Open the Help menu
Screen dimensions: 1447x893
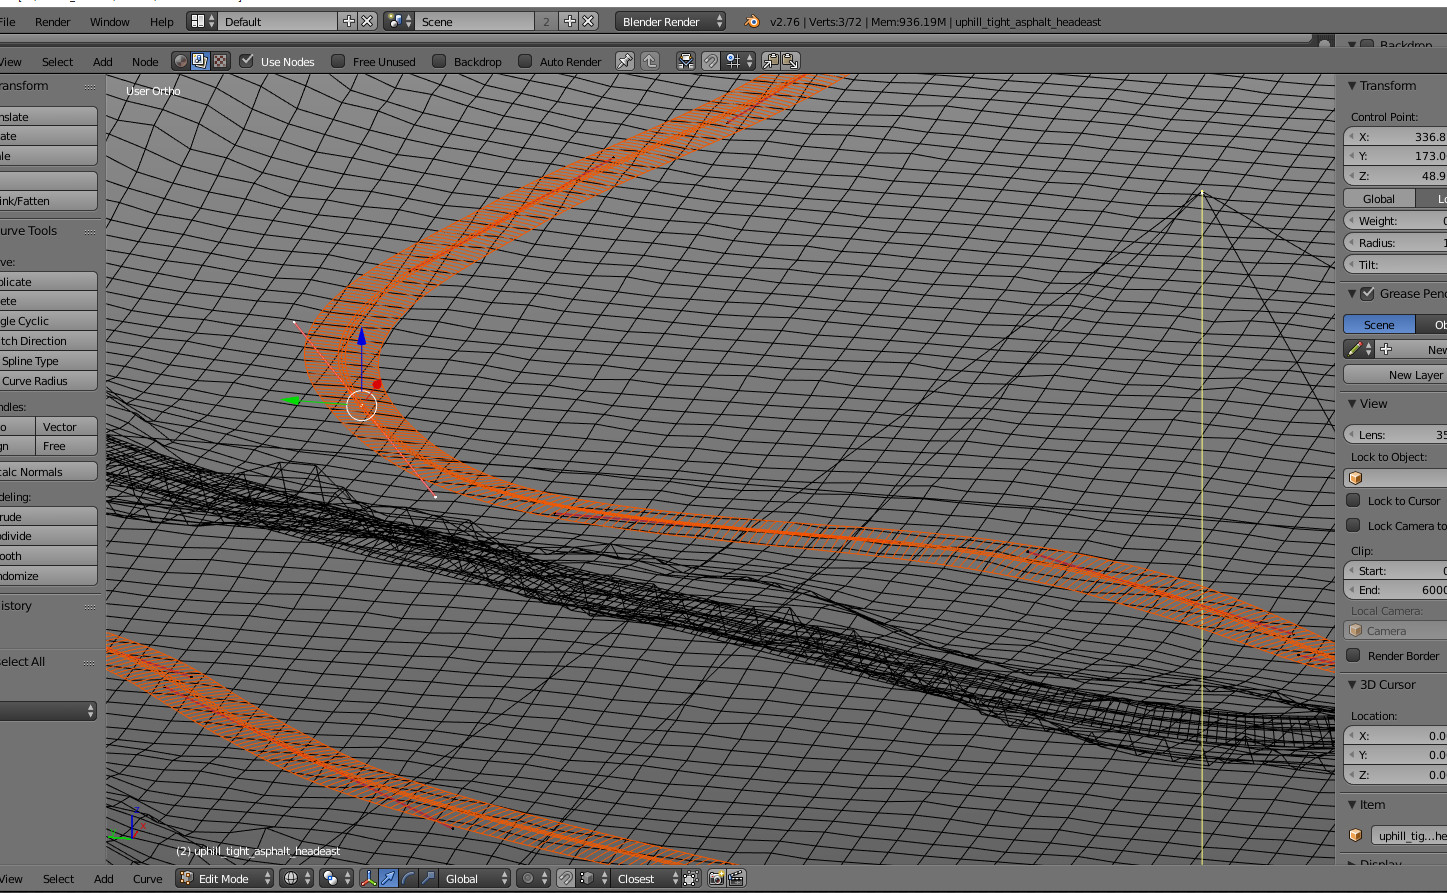(x=161, y=21)
